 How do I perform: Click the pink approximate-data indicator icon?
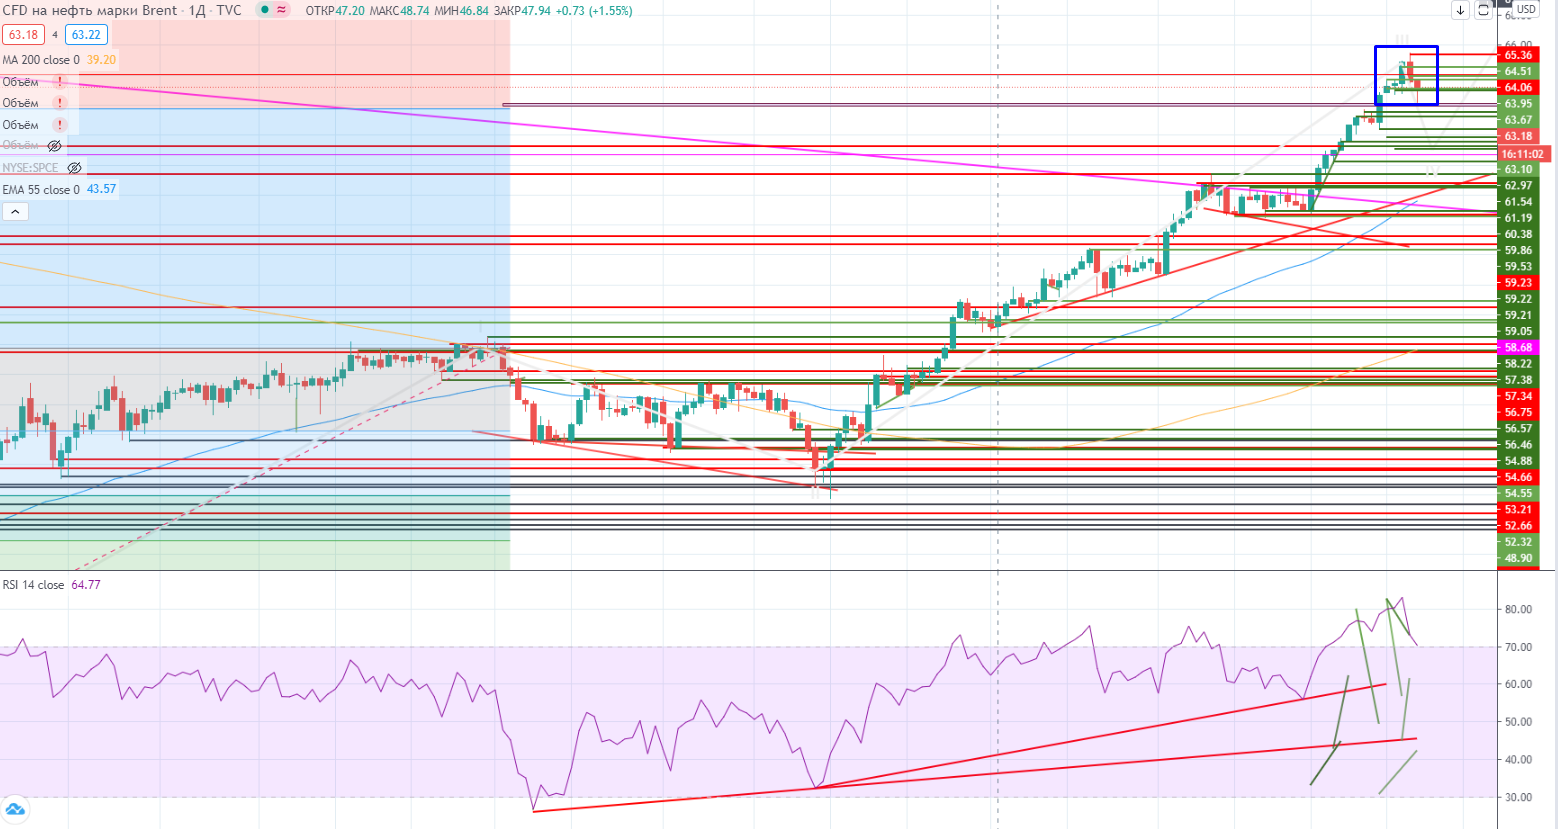(x=282, y=10)
